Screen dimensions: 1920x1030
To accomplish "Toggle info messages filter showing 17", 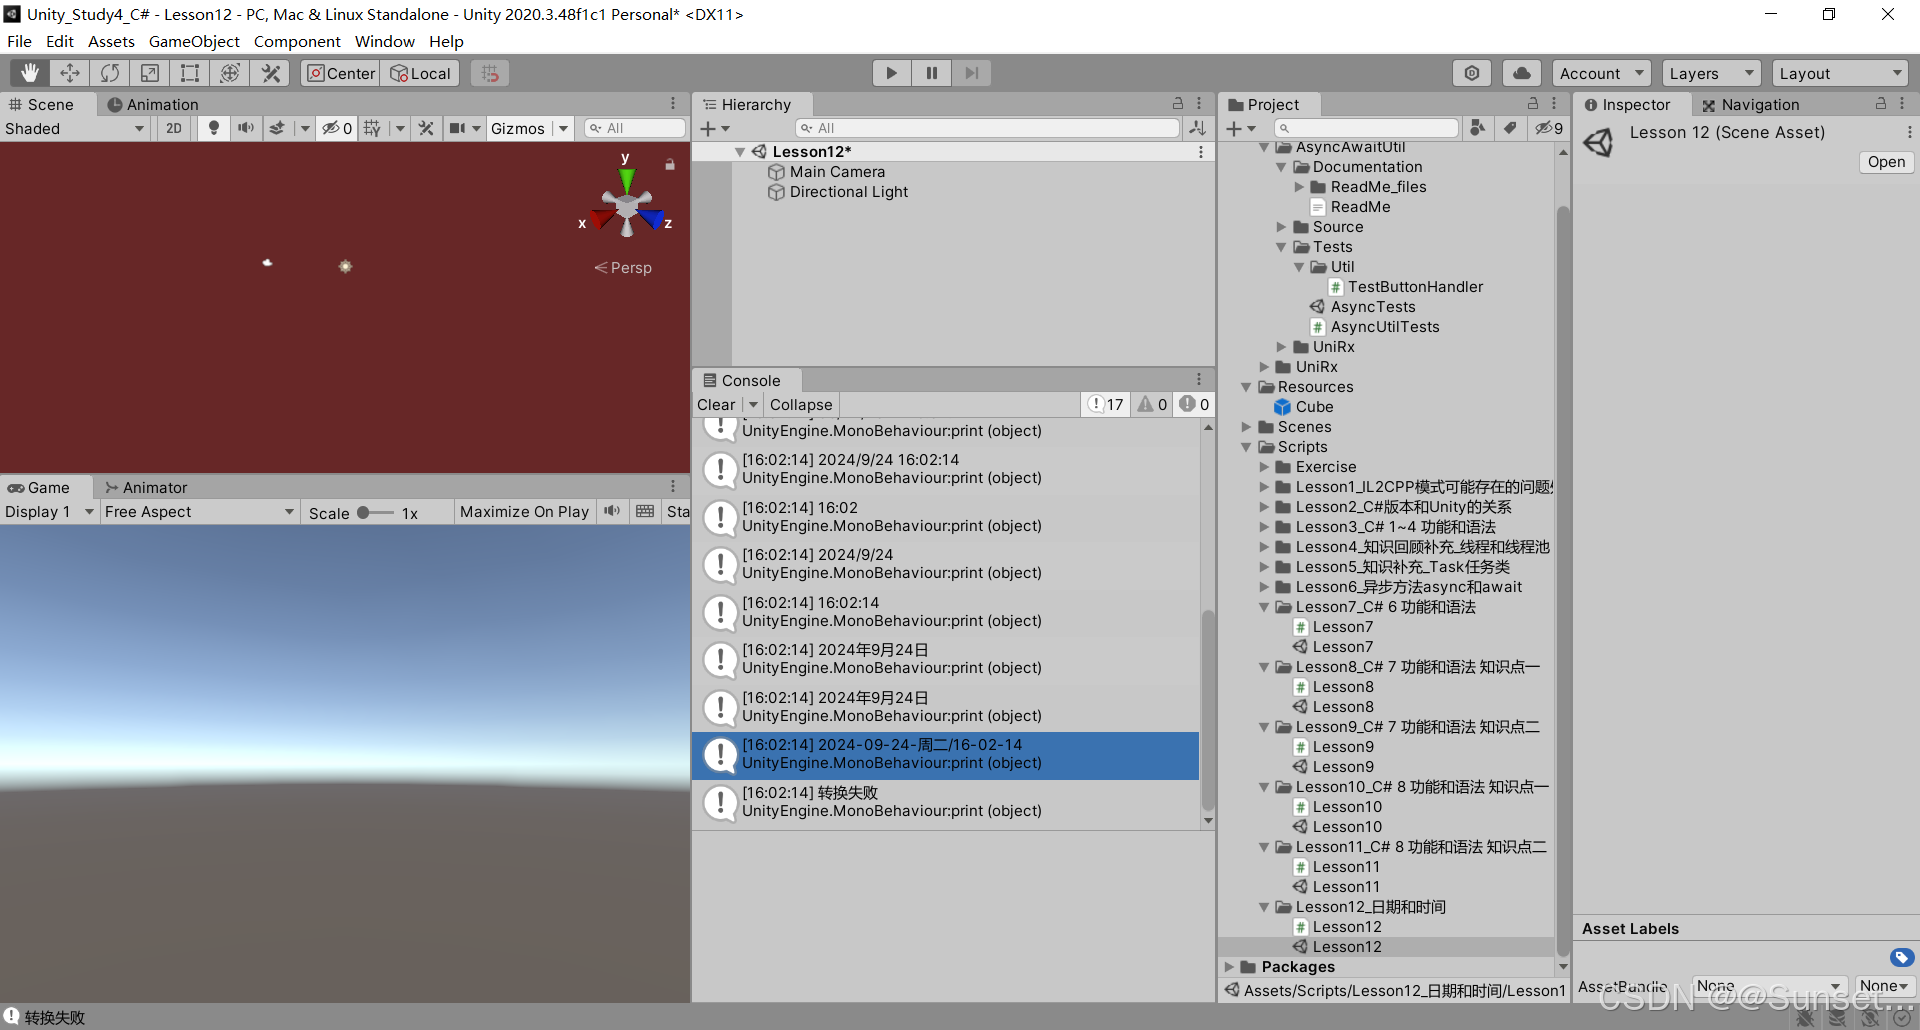I will coord(1107,404).
